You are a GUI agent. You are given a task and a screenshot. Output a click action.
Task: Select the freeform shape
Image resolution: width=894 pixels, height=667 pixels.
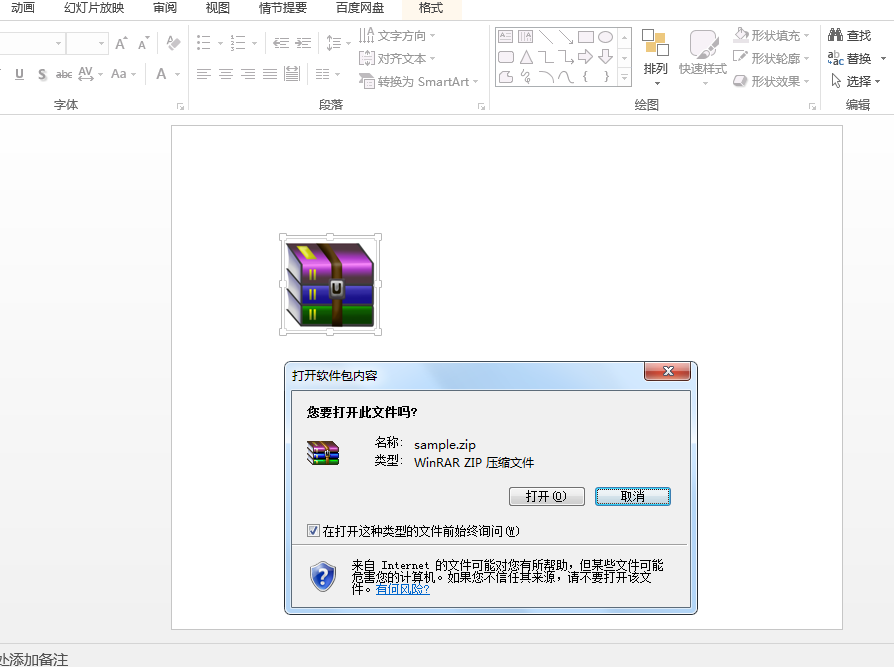[506, 76]
